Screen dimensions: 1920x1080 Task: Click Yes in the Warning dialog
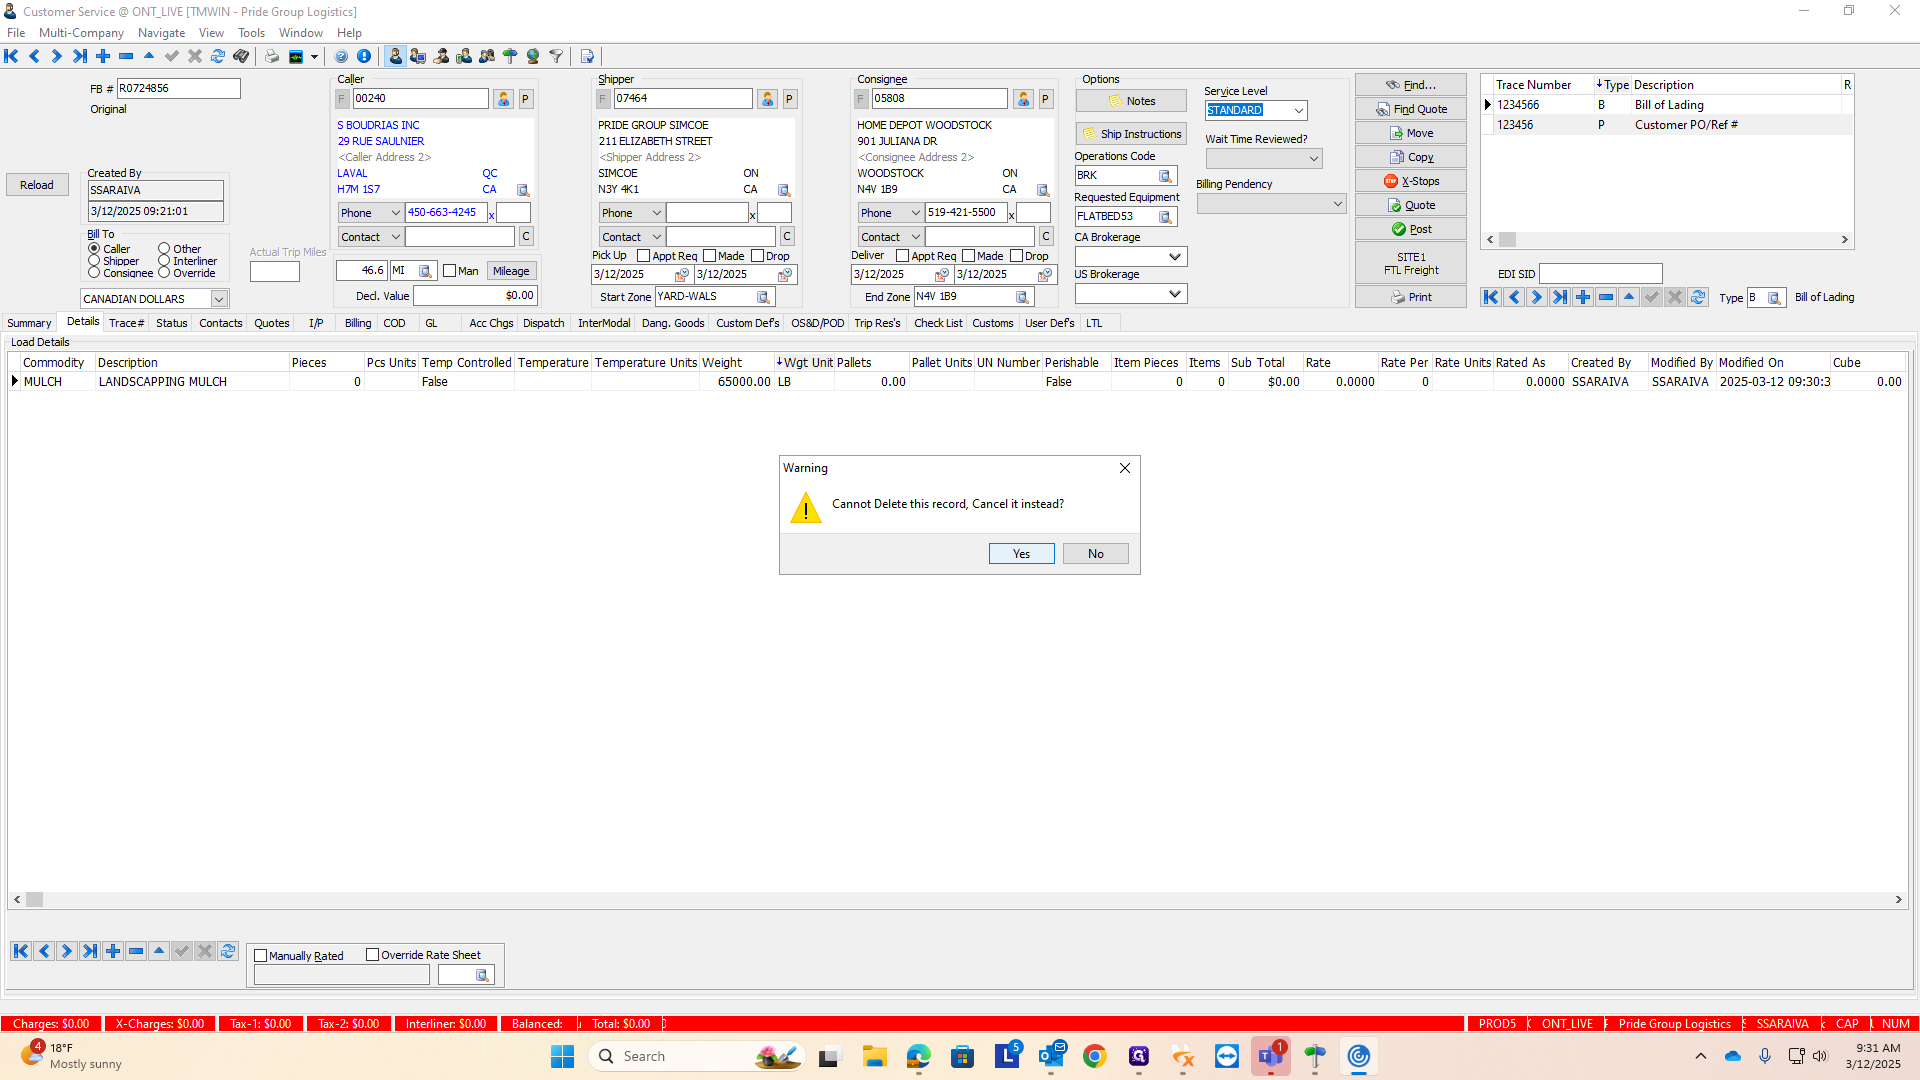1021,554
